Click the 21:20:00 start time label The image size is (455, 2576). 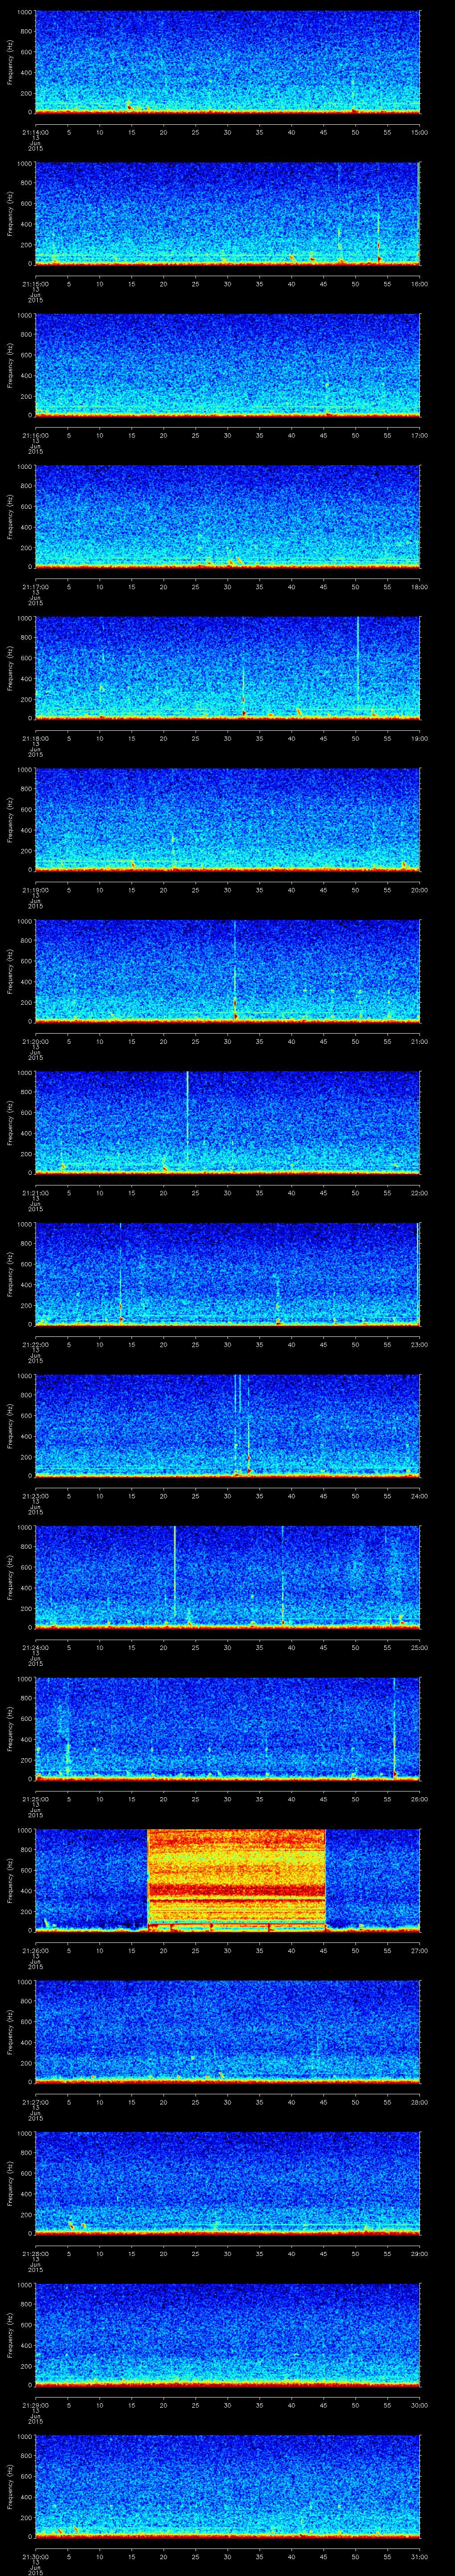tap(35, 1041)
